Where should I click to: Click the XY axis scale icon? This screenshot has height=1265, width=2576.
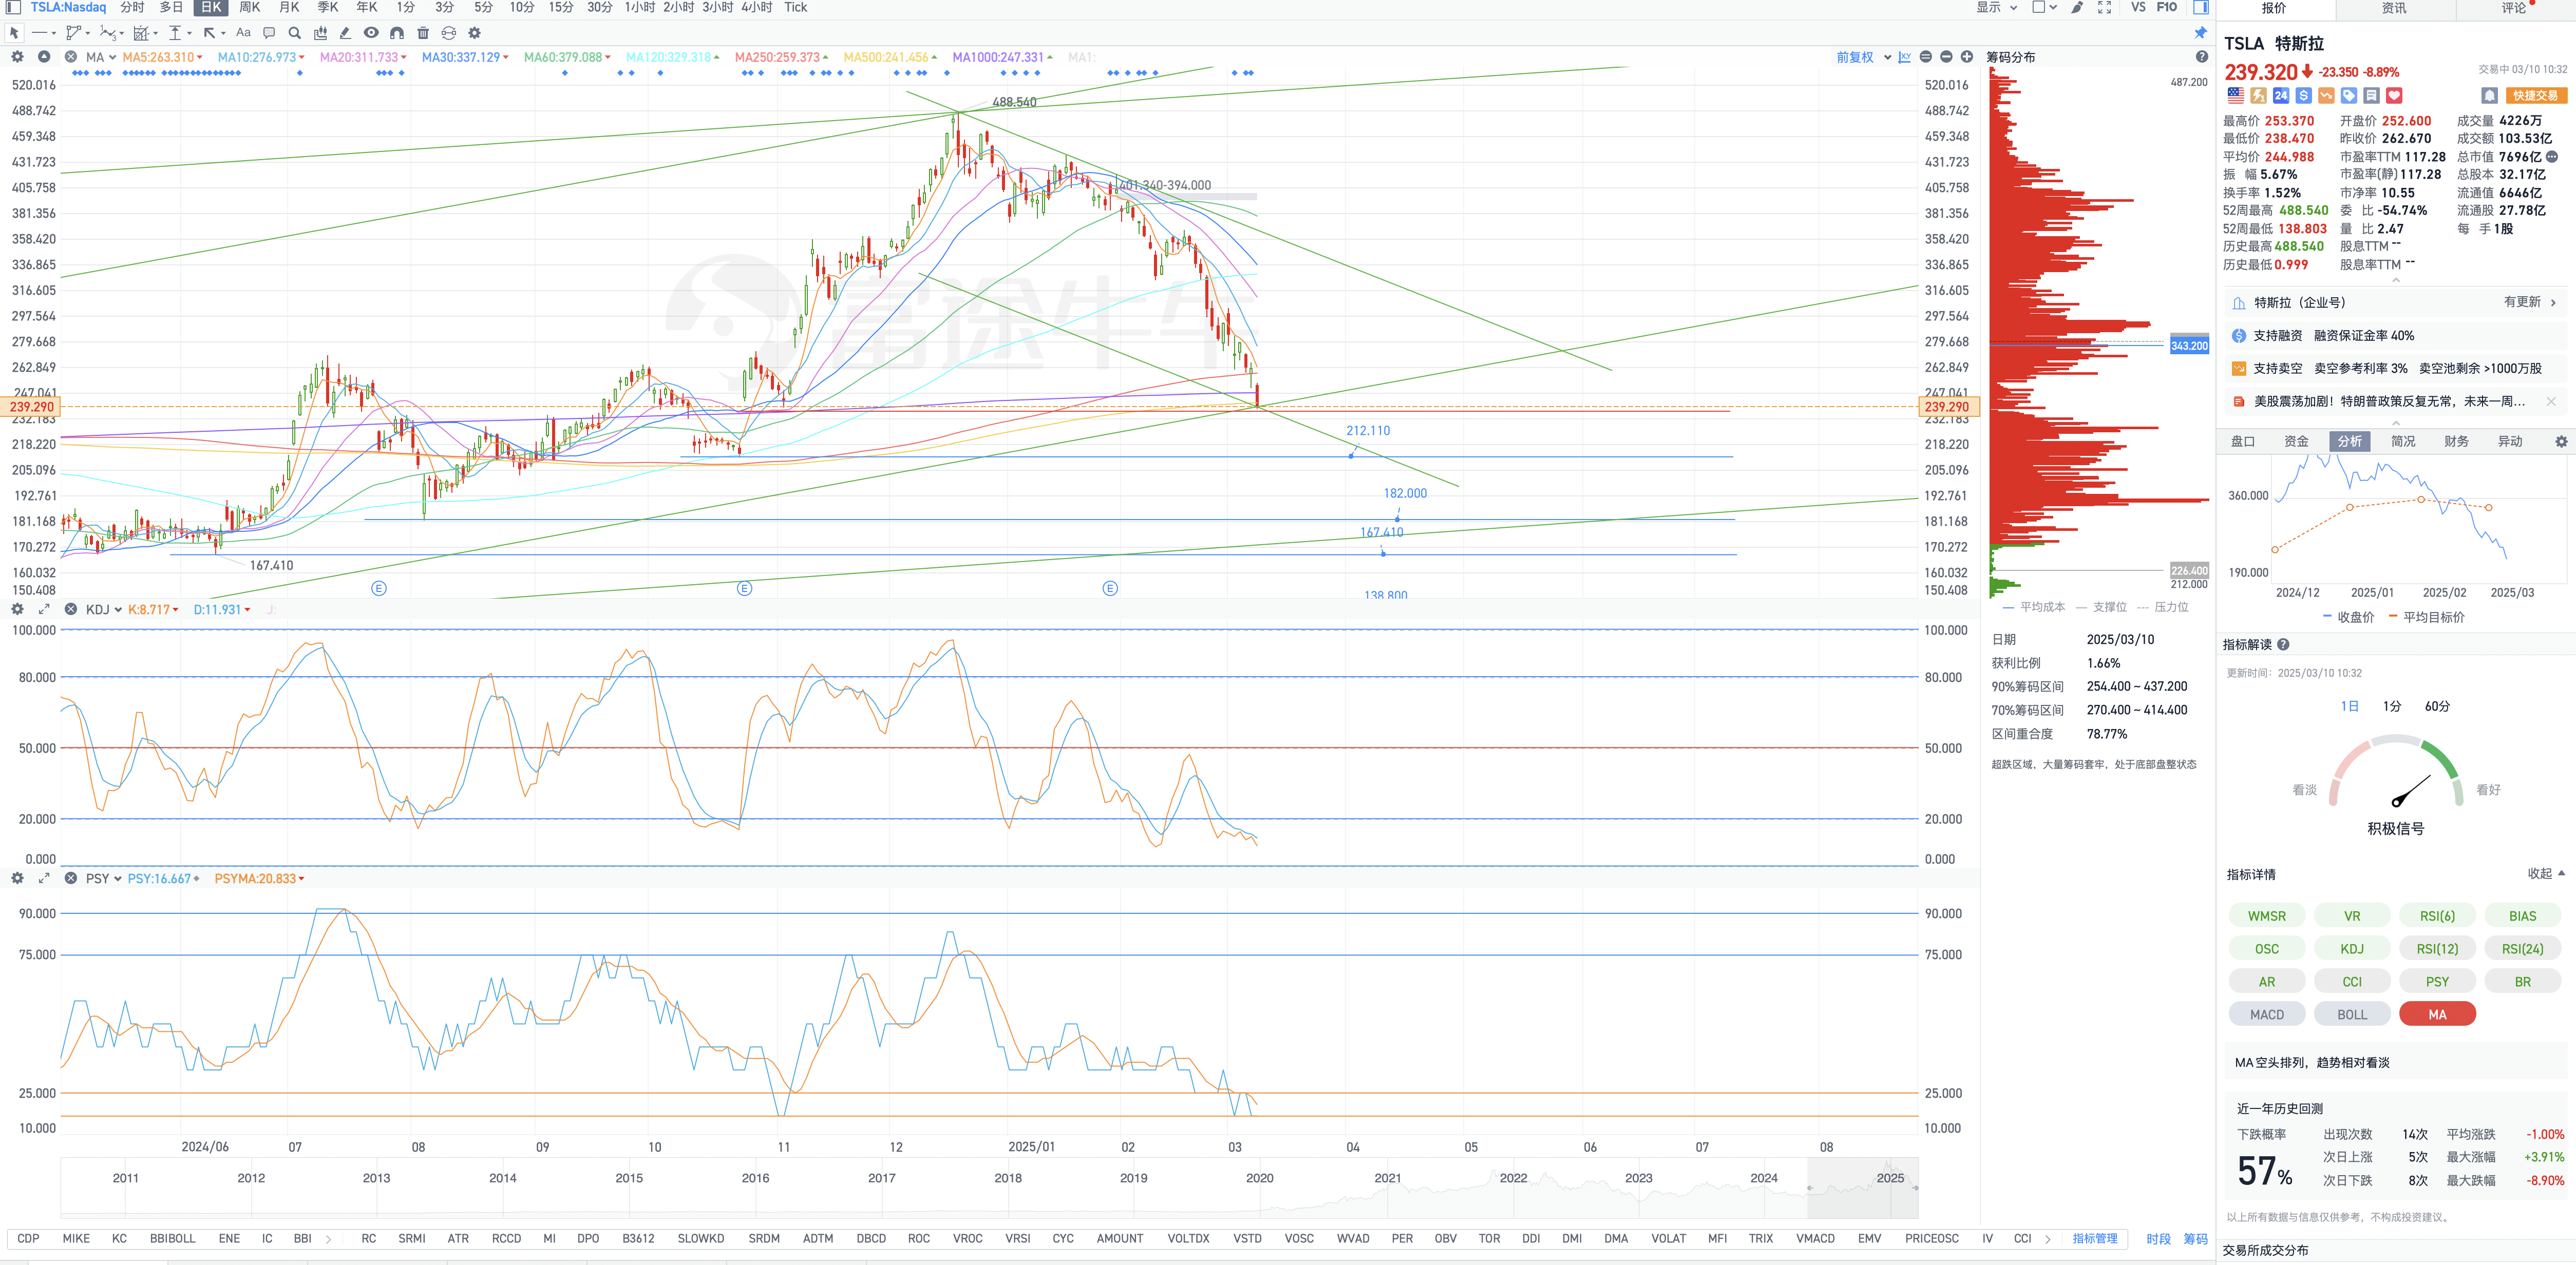pos(1905,57)
